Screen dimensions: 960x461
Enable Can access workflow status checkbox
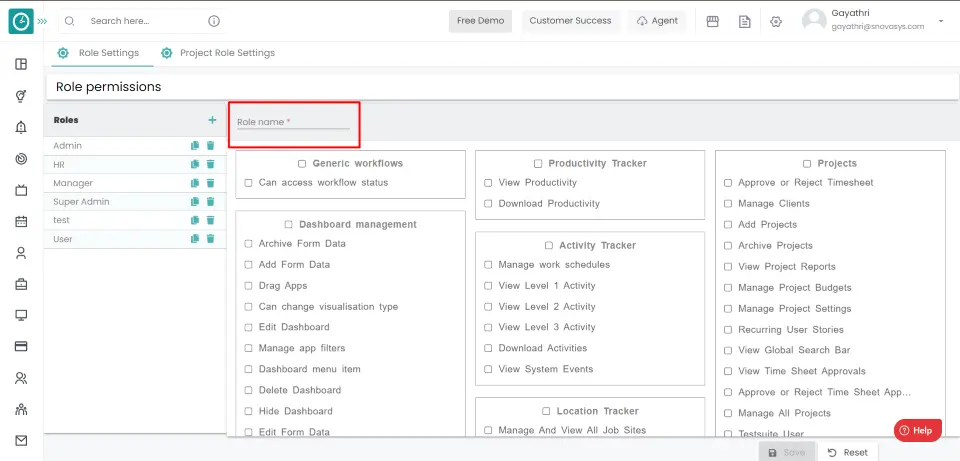(x=248, y=183)
